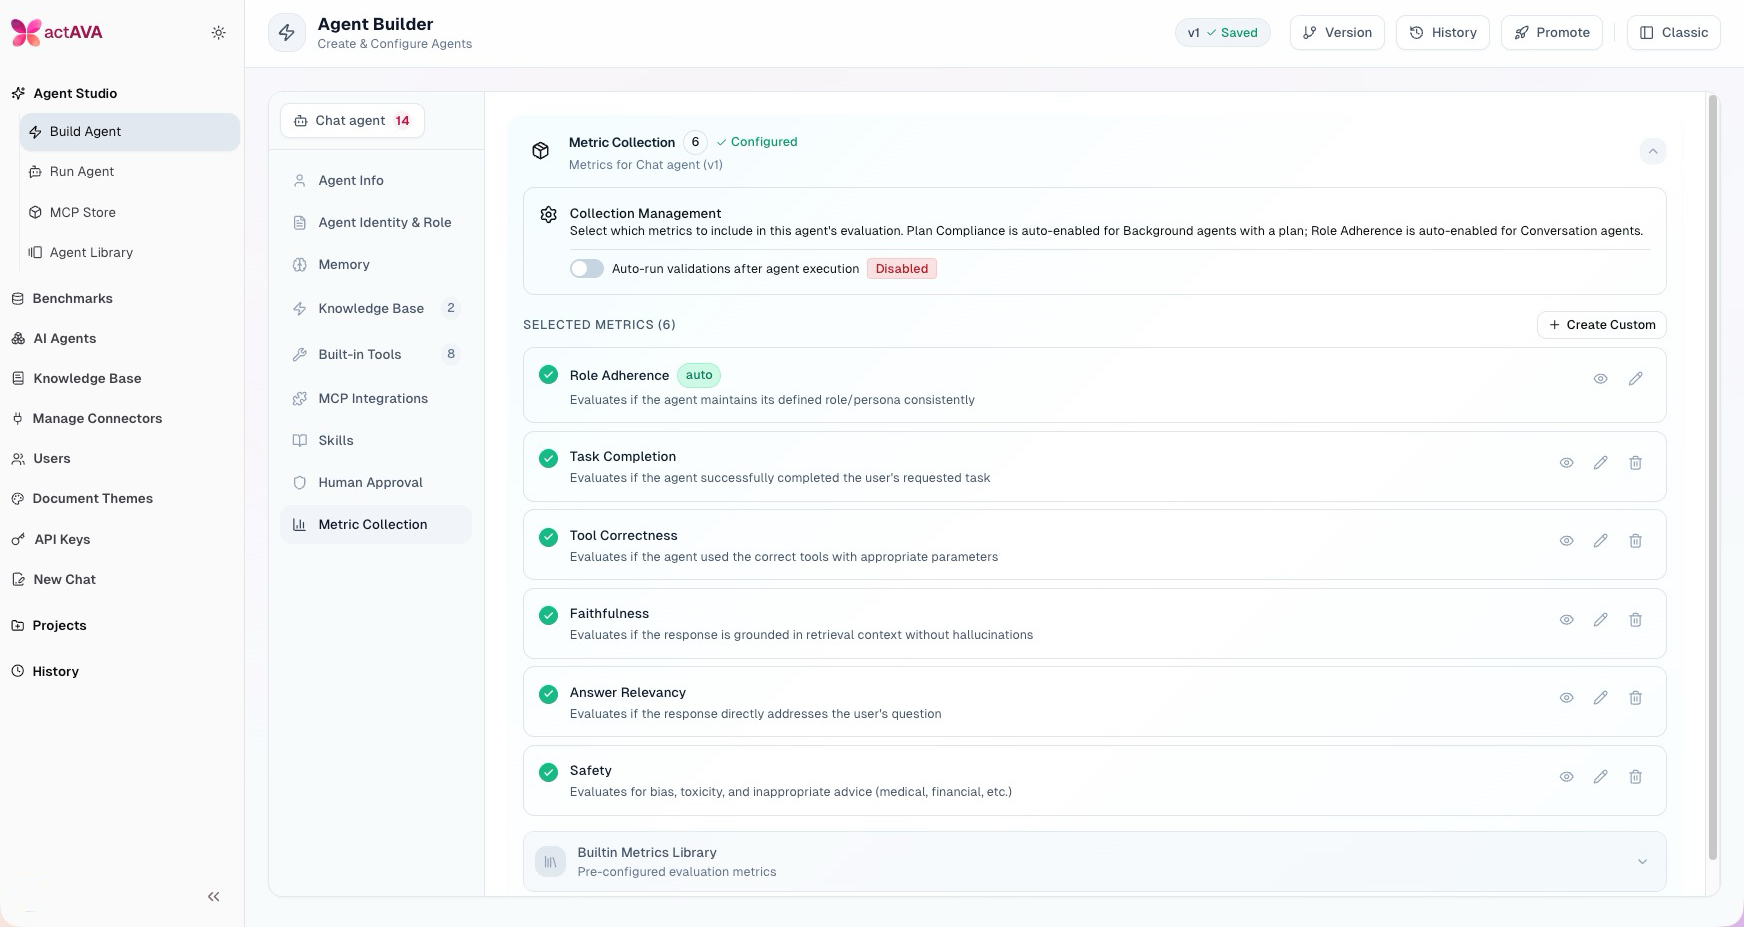Open Agent Identity & Role section
Image resolution: width=1744 pixels, height=927 pixels.
[384, 223]
